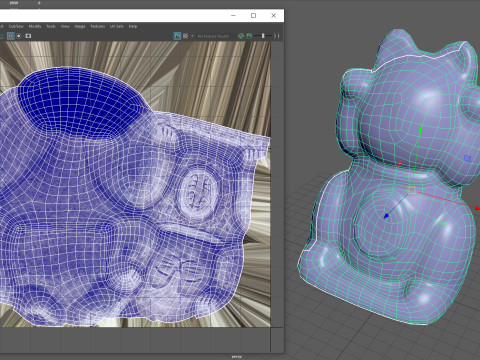Minimize the UV Editor window
Viewport: 480px width, 360px height.
pos(233,15)
